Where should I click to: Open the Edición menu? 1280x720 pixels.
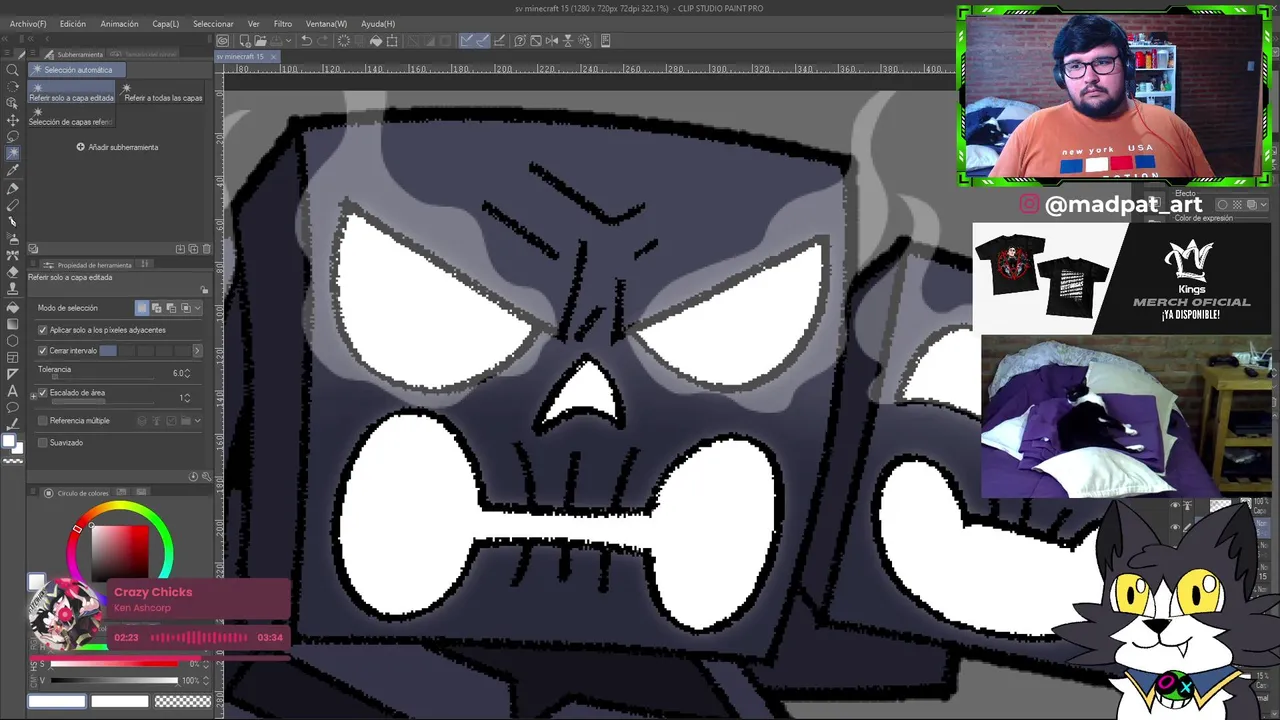click(x=72, y=24)
